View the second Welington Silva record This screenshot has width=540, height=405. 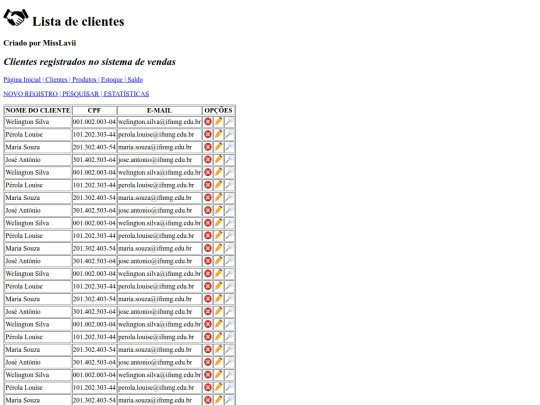[229, 172]
